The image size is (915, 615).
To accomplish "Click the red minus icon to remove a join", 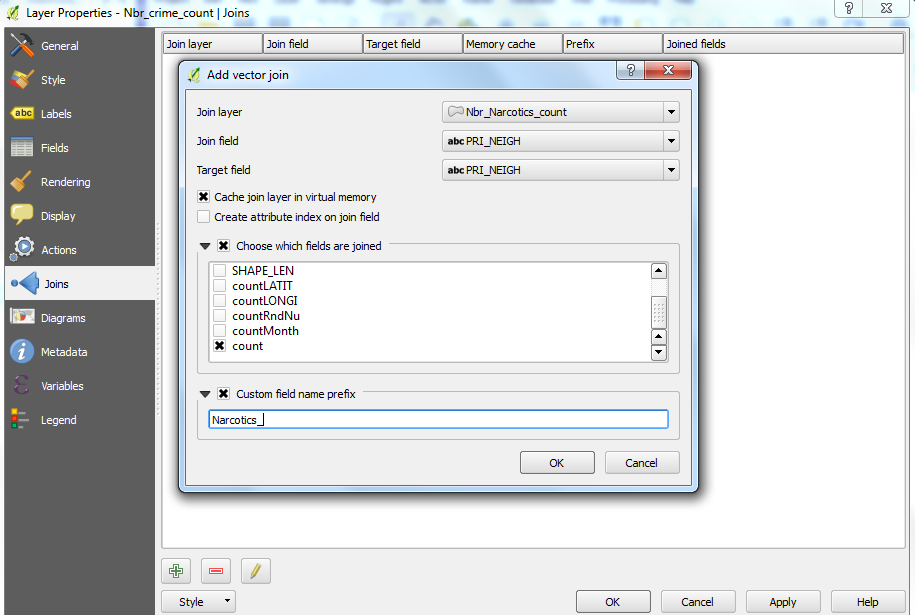I will [x=215, y=570].
